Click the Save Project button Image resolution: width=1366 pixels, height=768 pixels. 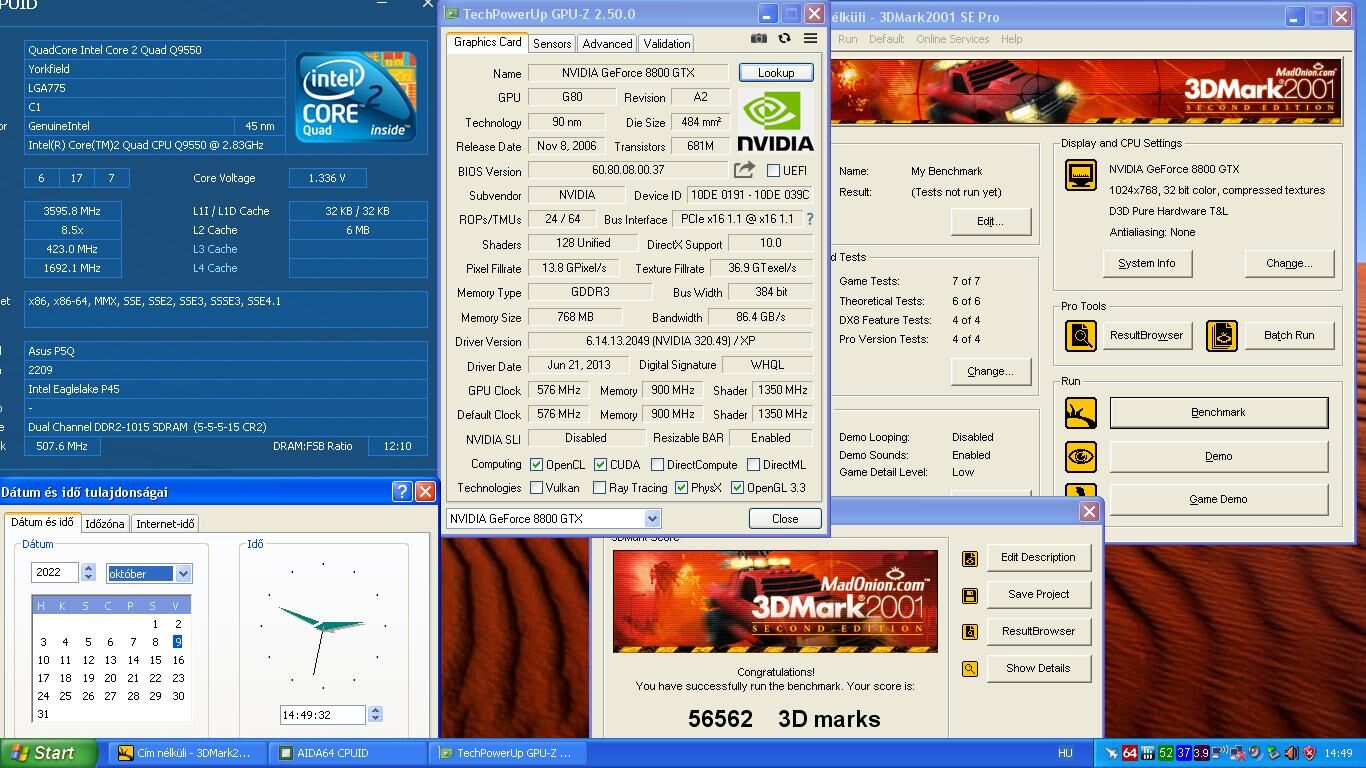[x=1038, y=594]
